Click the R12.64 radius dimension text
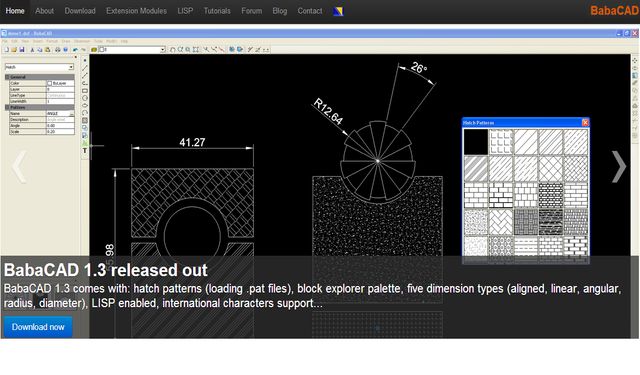The height and width of the screenshot is (375, 640). pos(328,111)
